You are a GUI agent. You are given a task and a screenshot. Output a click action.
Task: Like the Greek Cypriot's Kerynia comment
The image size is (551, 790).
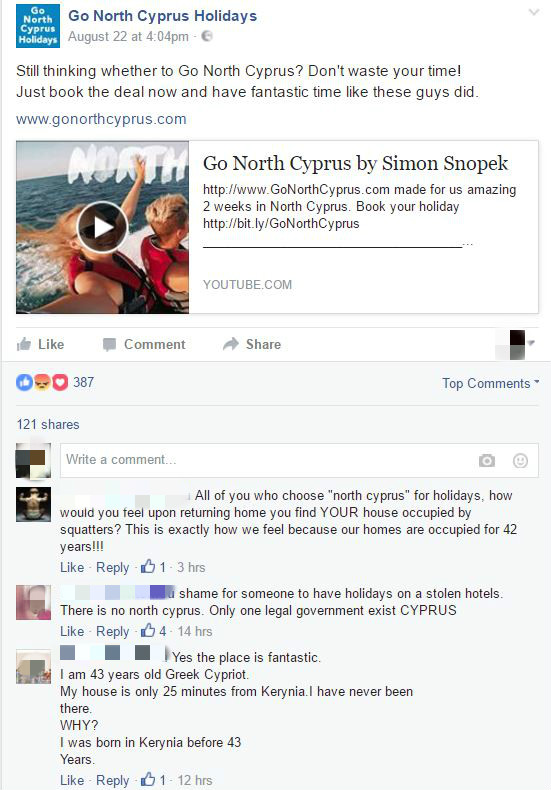click(72, 780)
